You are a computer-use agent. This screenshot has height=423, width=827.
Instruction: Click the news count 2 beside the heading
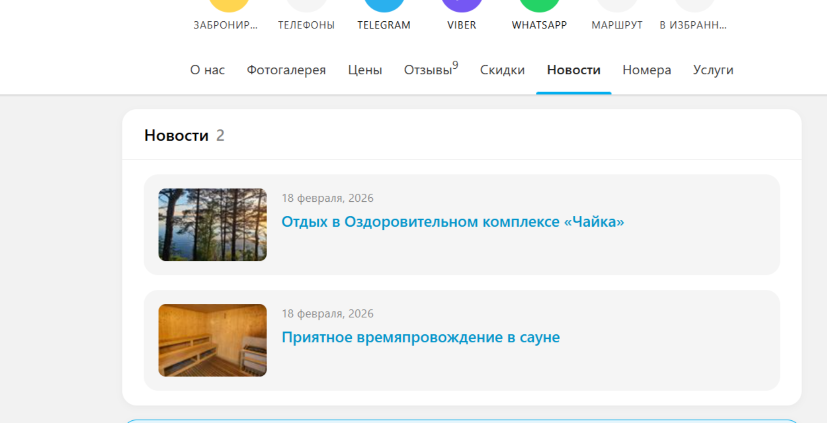(x=220, y=136)
